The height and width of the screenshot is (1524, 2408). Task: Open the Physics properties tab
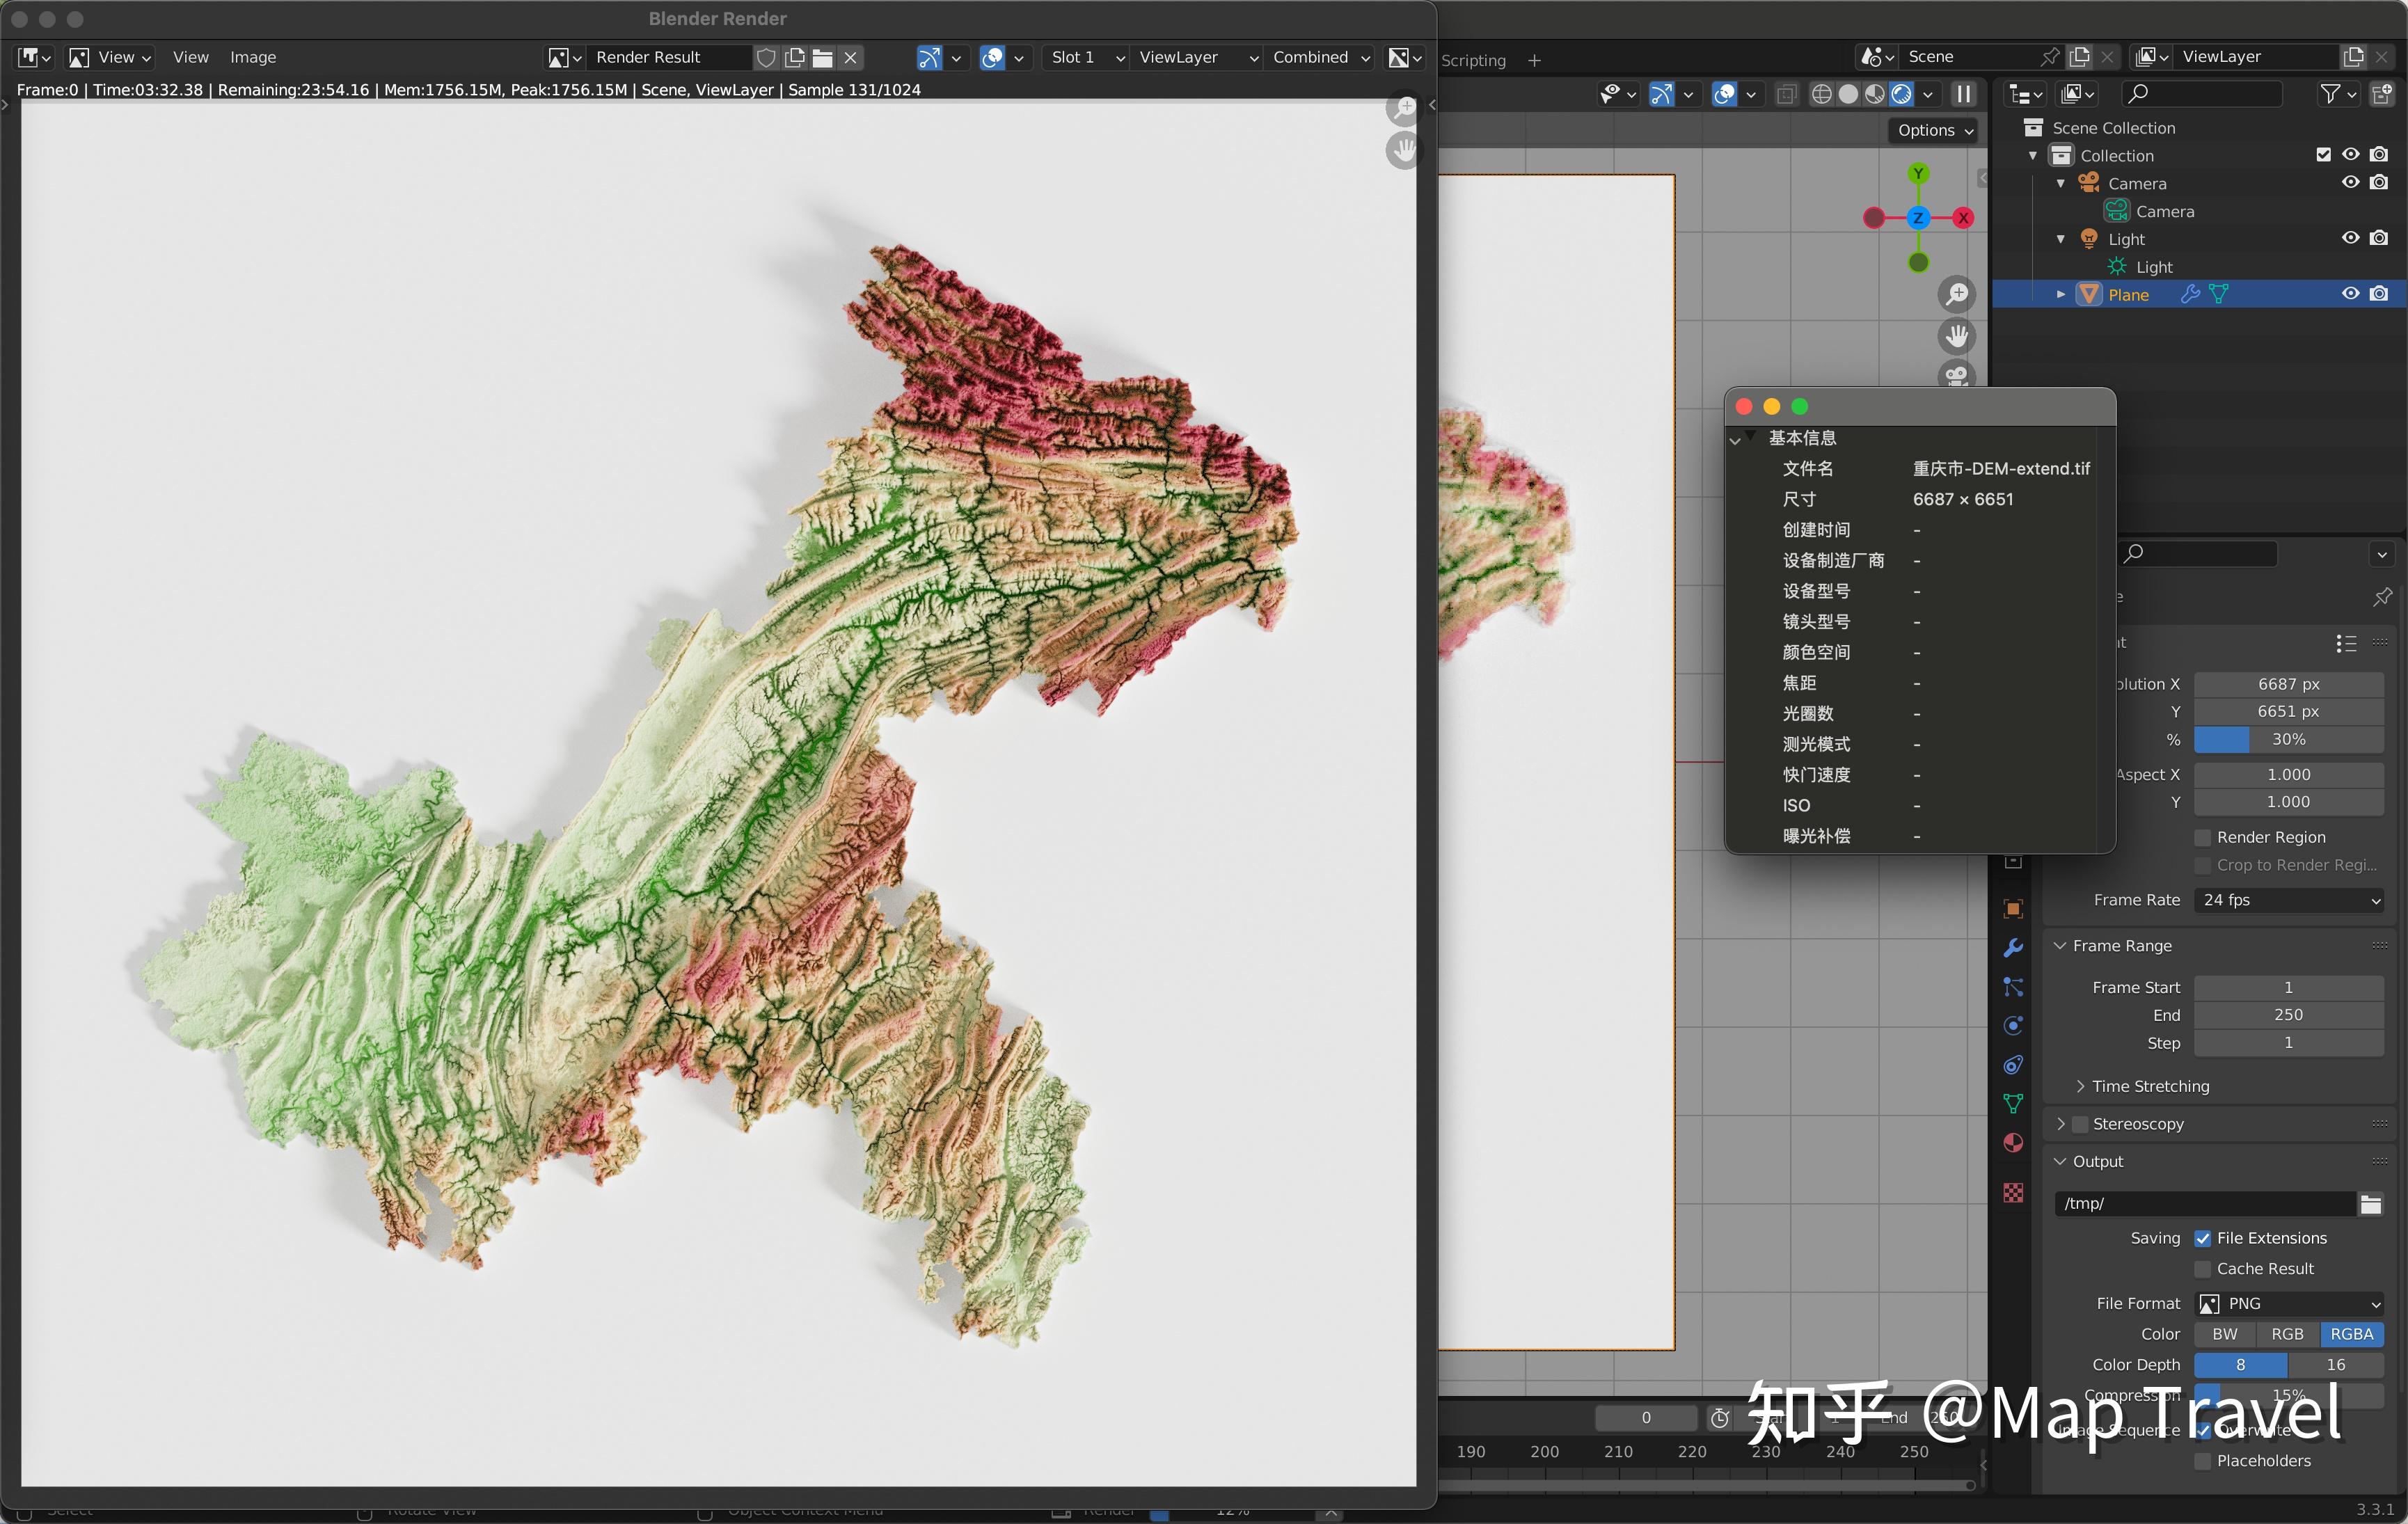[x=2013, y=1025]
